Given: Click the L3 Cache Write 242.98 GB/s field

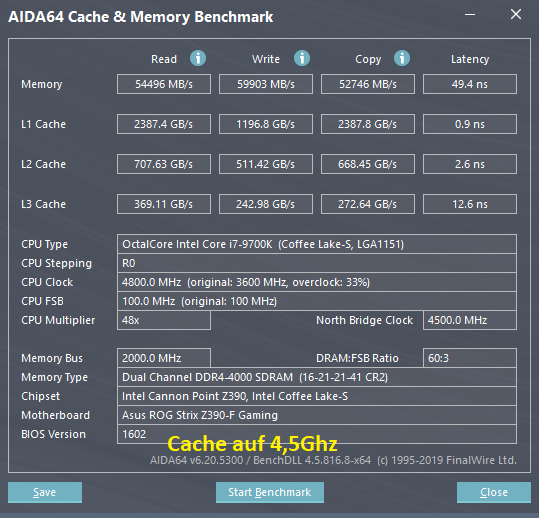Looking at the screenshot, I should 266,204.
